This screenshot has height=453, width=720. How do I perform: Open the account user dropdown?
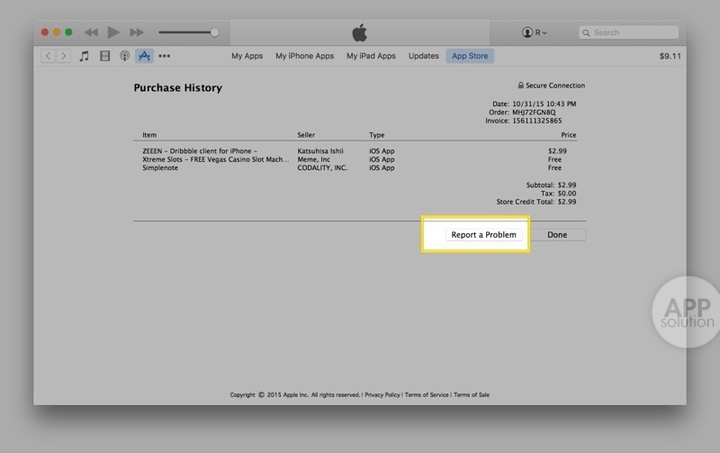pyautogui.click(x=534, y=33)
